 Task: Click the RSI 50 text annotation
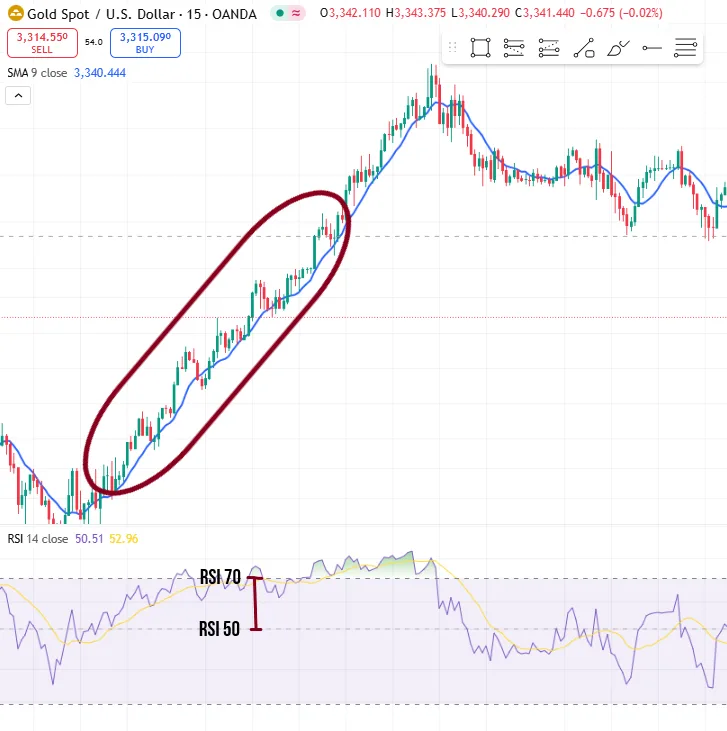click(x=220, y=629)
